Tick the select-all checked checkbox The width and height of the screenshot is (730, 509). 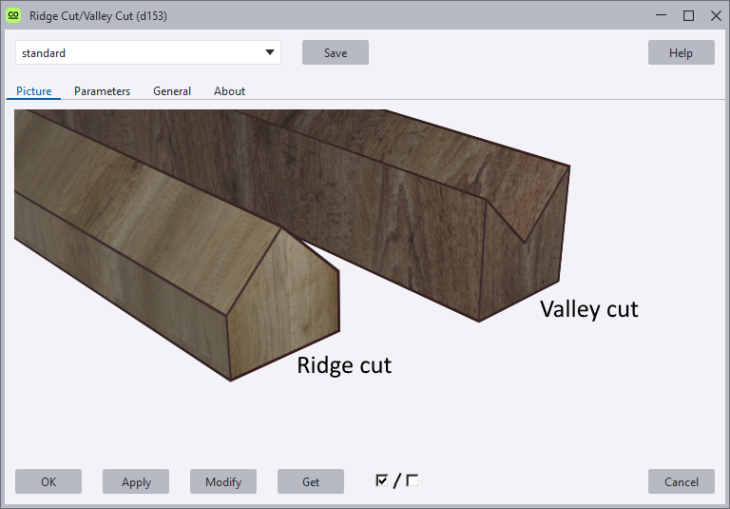pos(381,480)
